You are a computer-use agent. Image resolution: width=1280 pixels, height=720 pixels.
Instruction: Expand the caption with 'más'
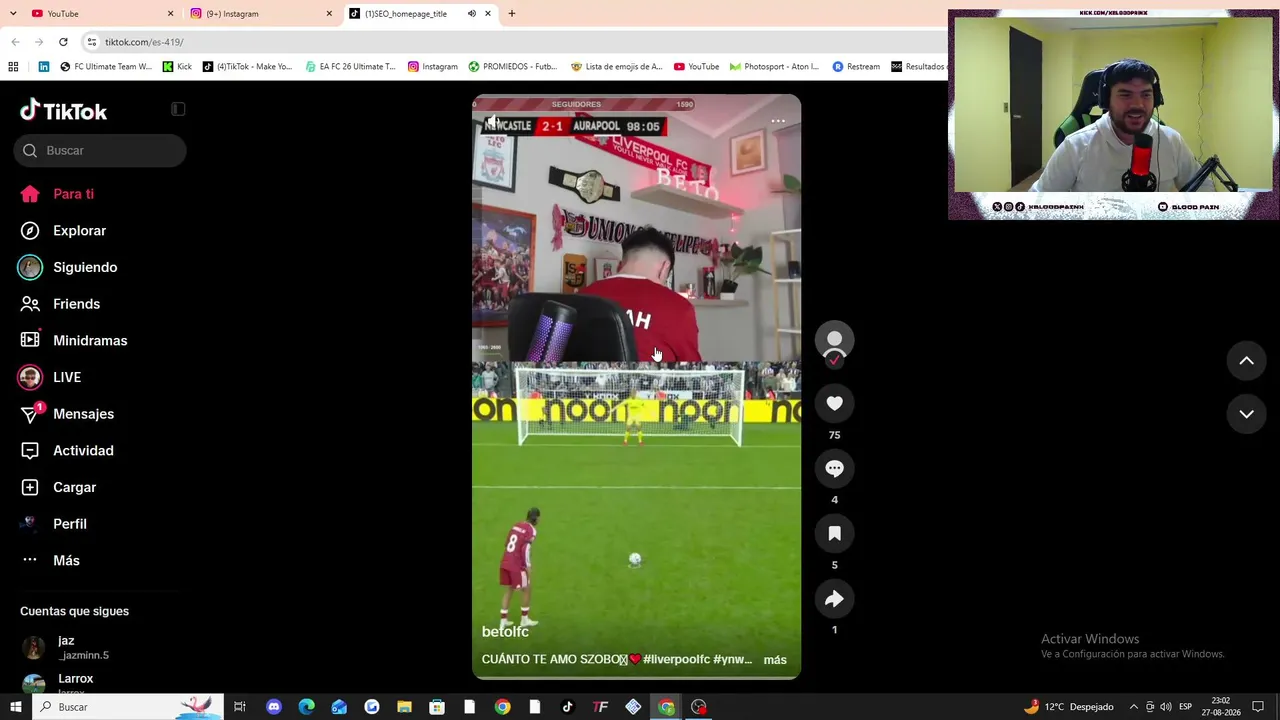click(x=775, y=660)
